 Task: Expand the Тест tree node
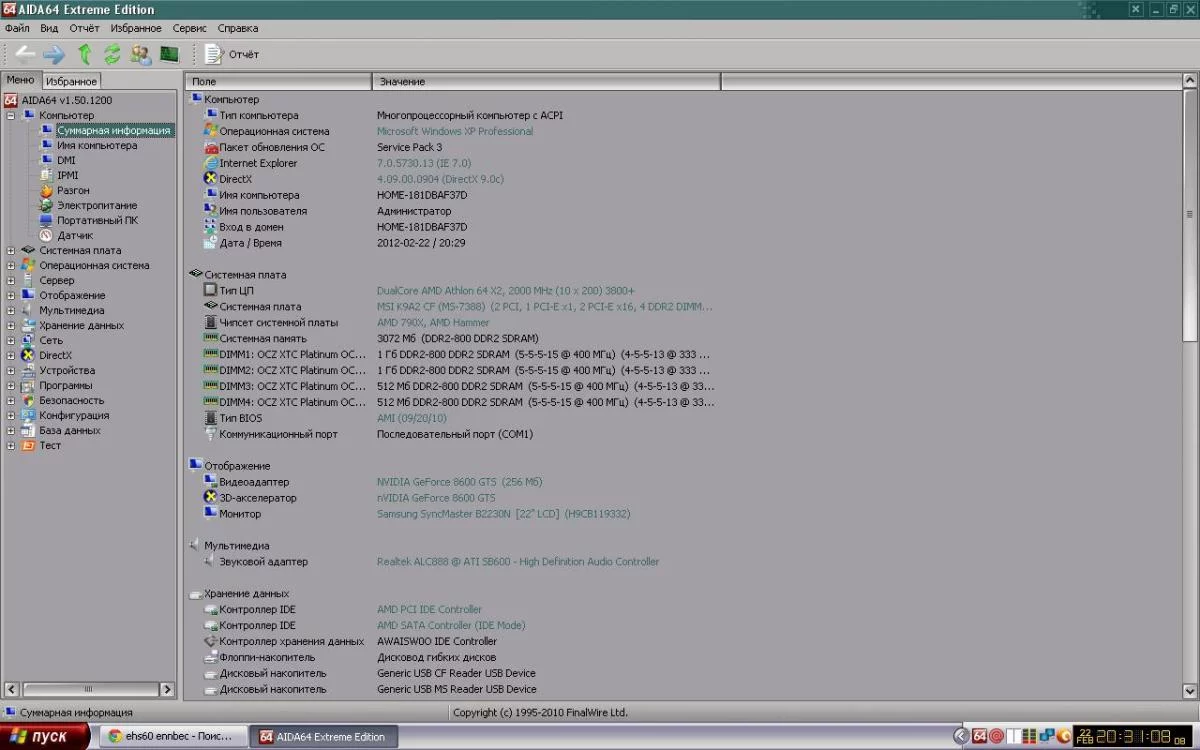tap(11, 446)
